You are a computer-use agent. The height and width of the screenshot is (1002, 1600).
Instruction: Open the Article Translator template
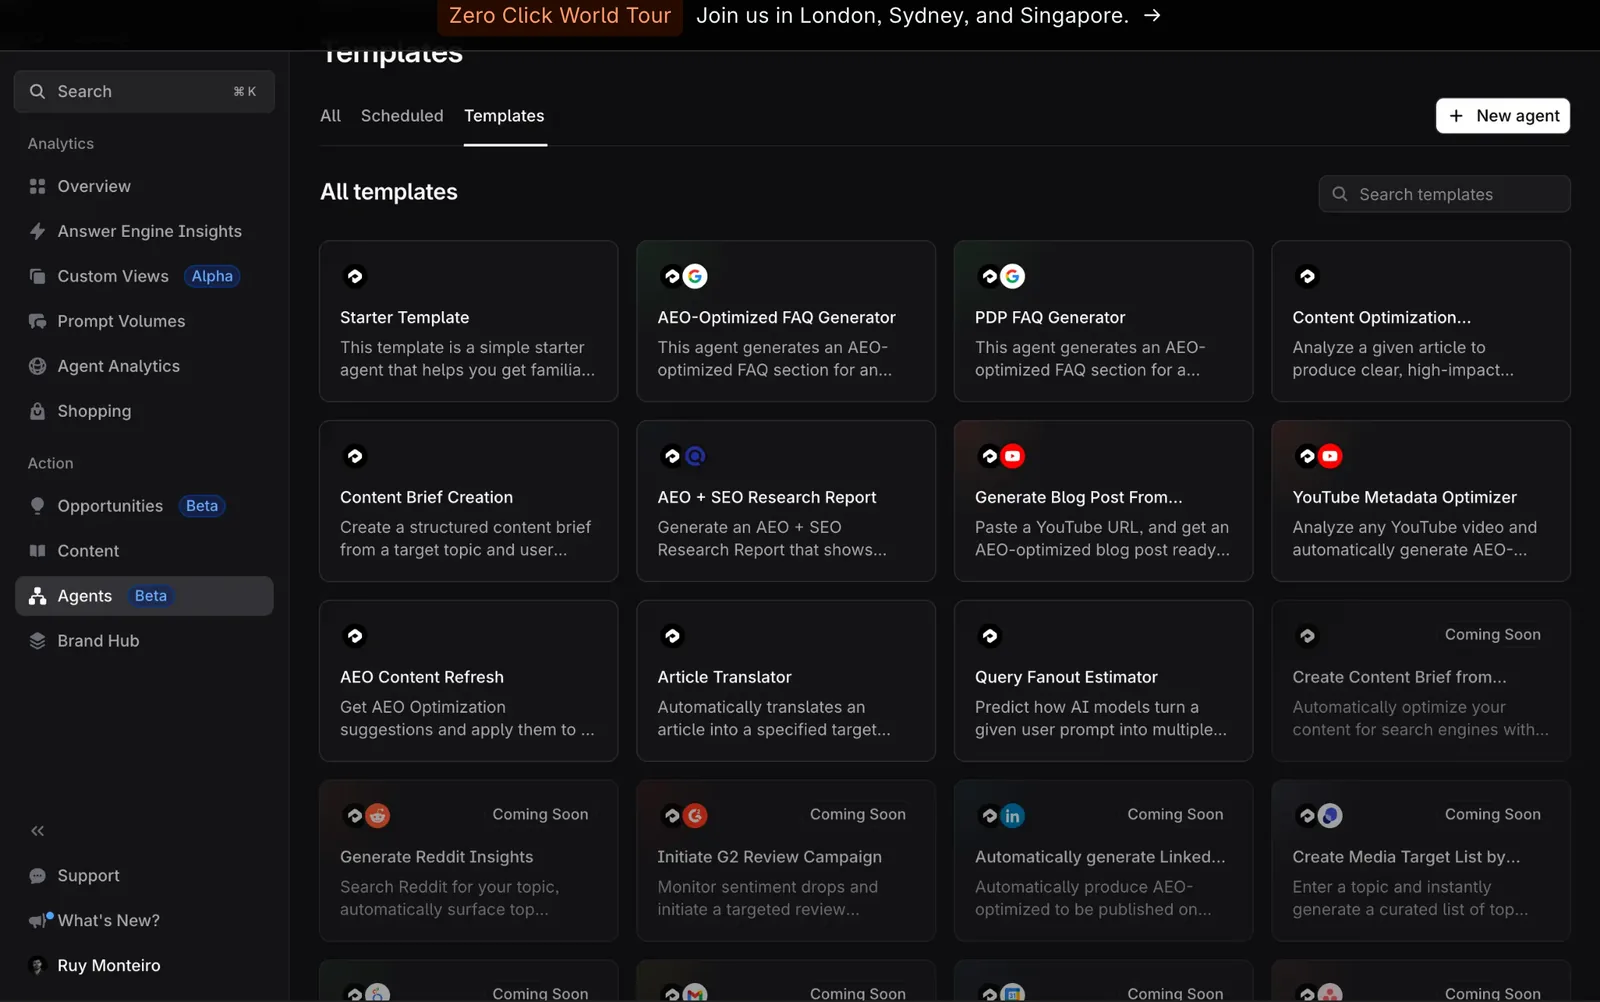point(786,681)
